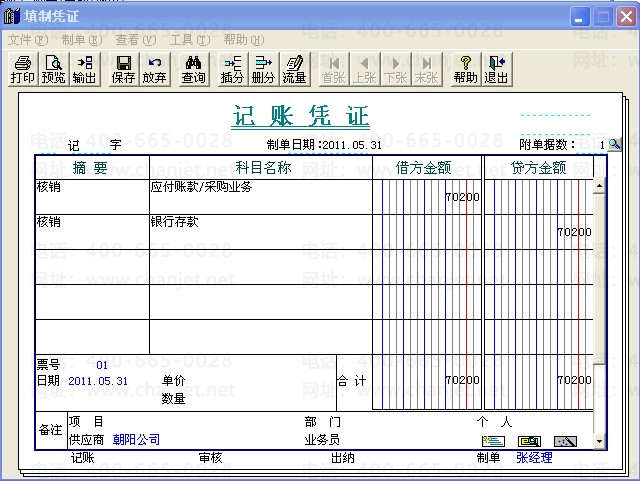The height and width of the screenshot is (481, 640).
Task: Click the 合计 credit total 70200
Action: [x=574, y=380]
